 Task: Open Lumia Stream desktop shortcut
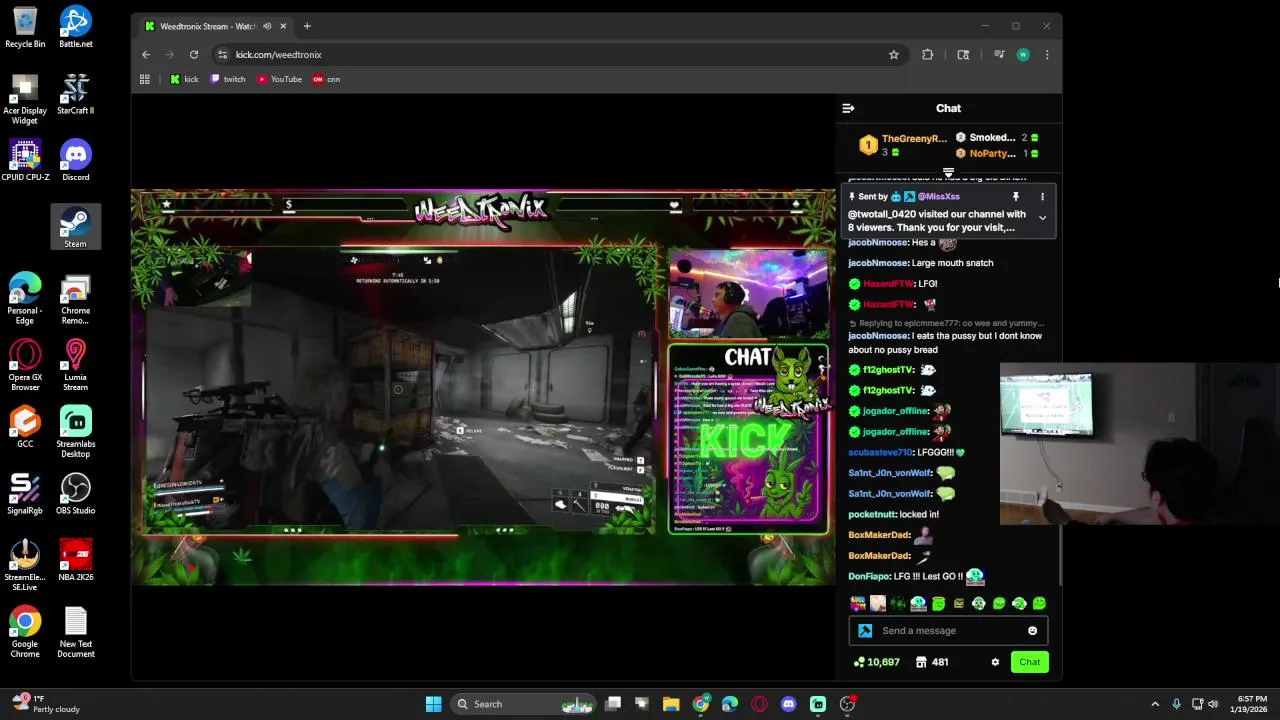coord(76,365)
